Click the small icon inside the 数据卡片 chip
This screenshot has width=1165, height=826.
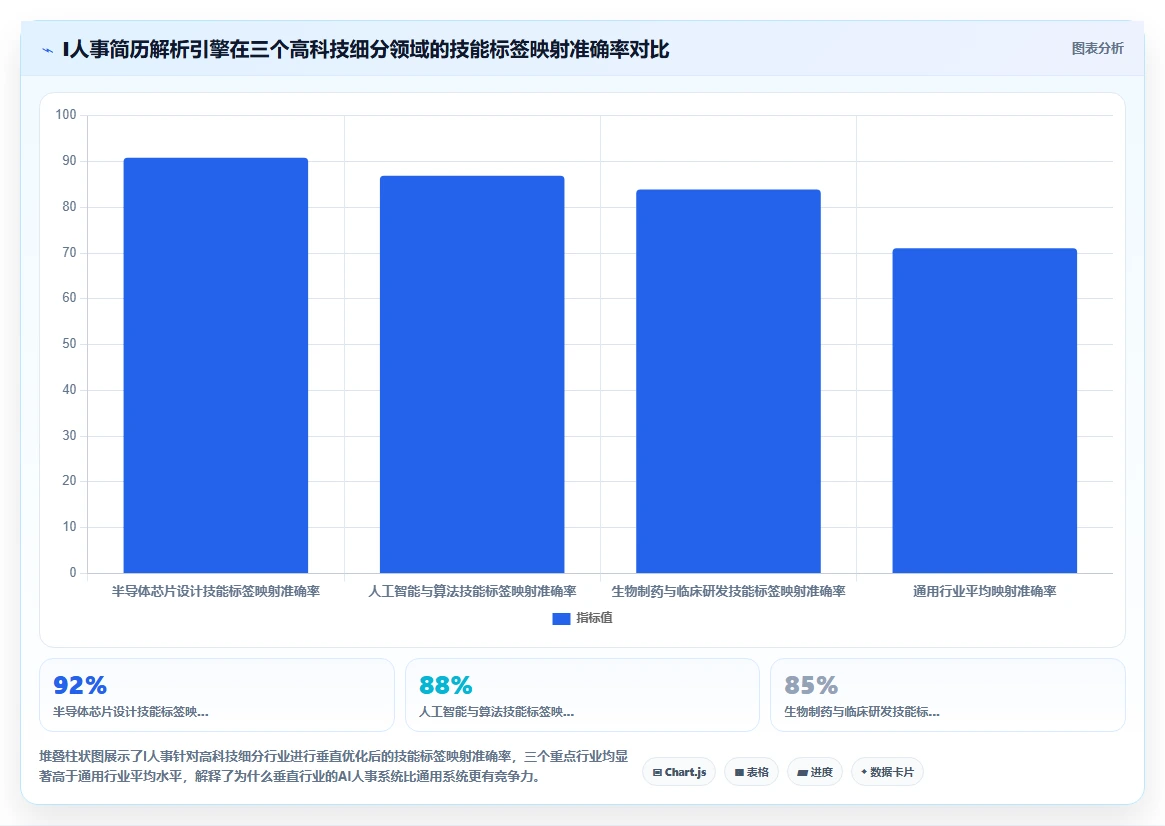(864, 772)
